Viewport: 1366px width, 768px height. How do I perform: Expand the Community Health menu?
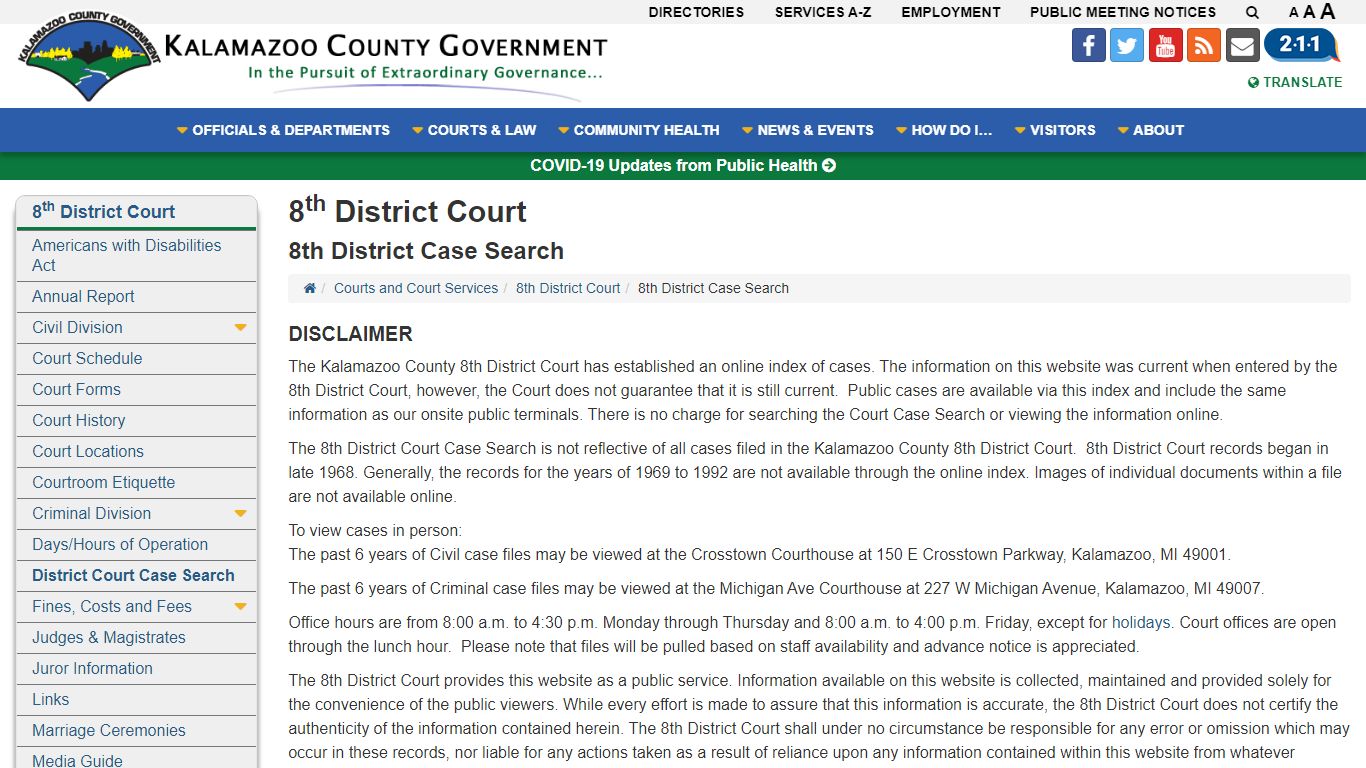pos(638,130)
